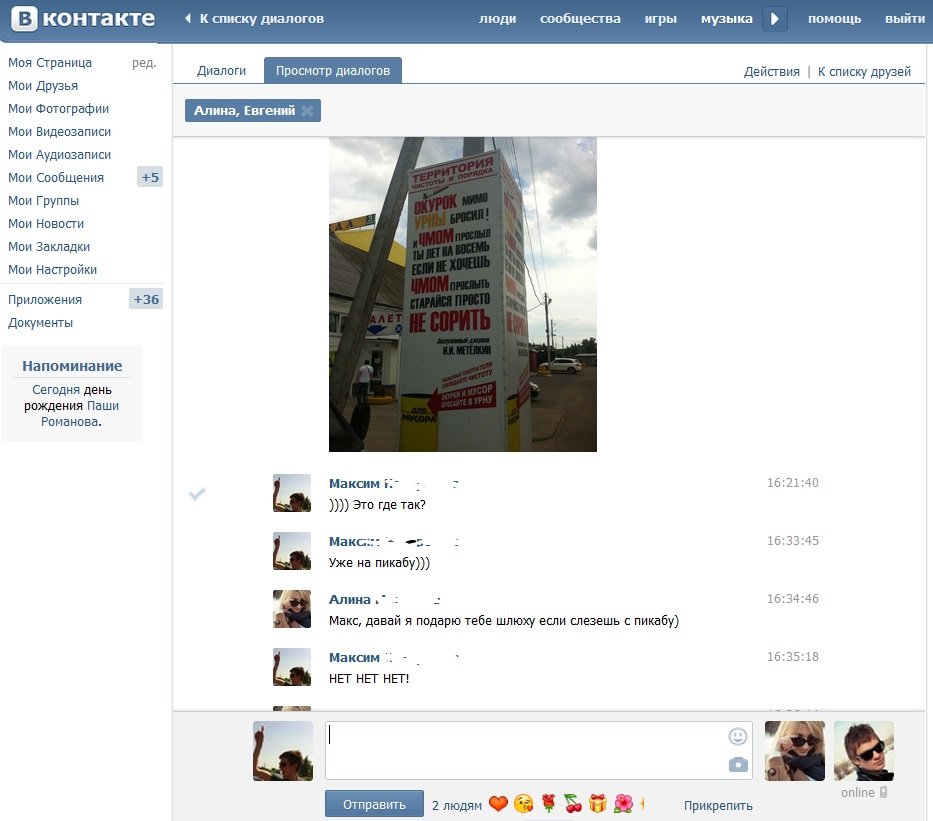
Task: Remove the Алина, Евгений dialog tag
Action: click(x=307, y=111)
